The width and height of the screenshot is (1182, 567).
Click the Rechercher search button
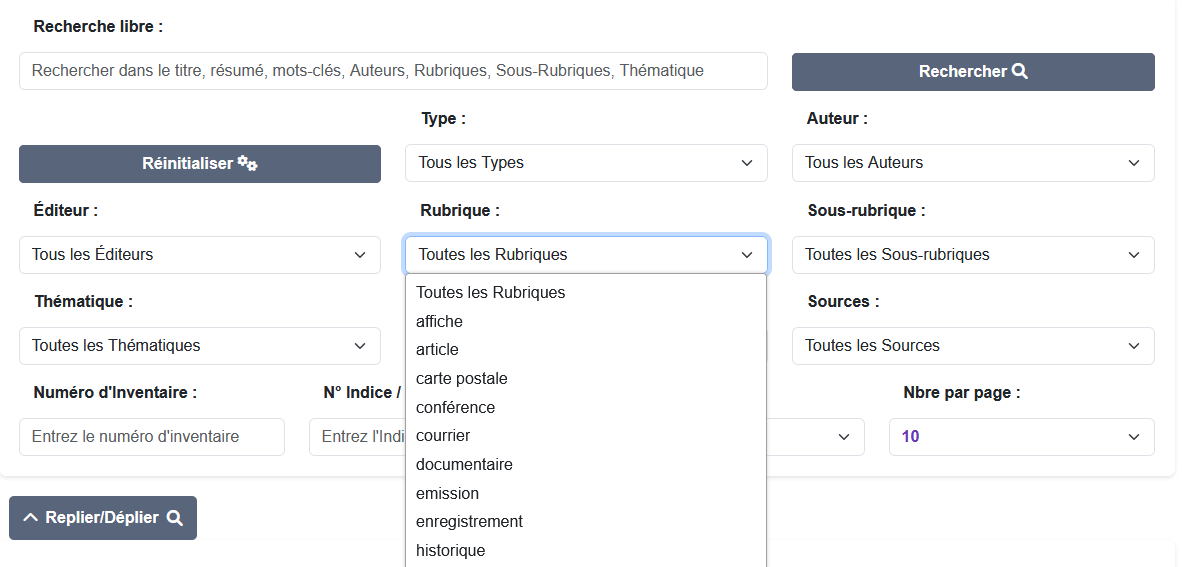(972, 72)
